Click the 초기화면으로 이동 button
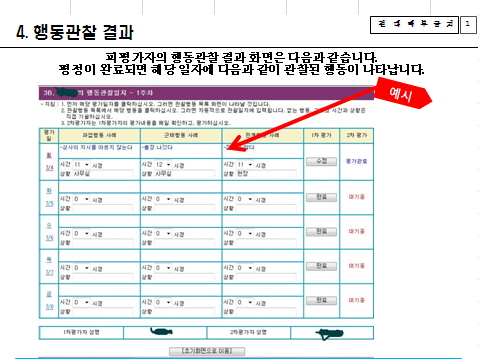 tap(207, 351)
